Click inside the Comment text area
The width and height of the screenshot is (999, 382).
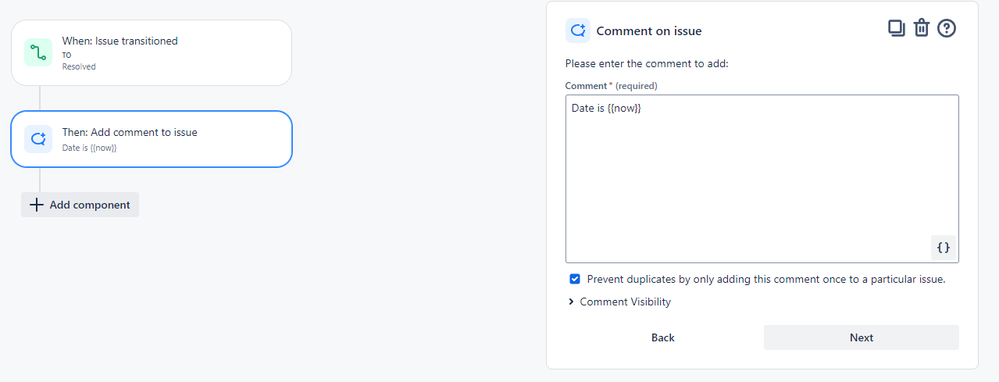click(762, 179)
